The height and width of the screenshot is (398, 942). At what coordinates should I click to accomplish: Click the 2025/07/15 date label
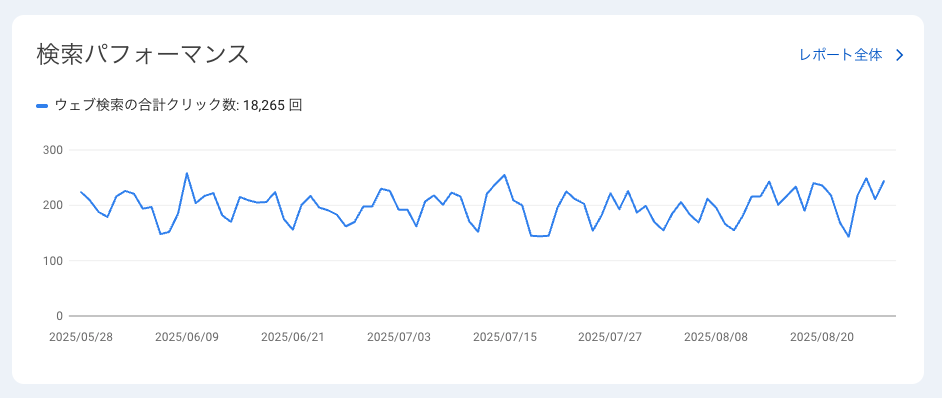[505, 337]
